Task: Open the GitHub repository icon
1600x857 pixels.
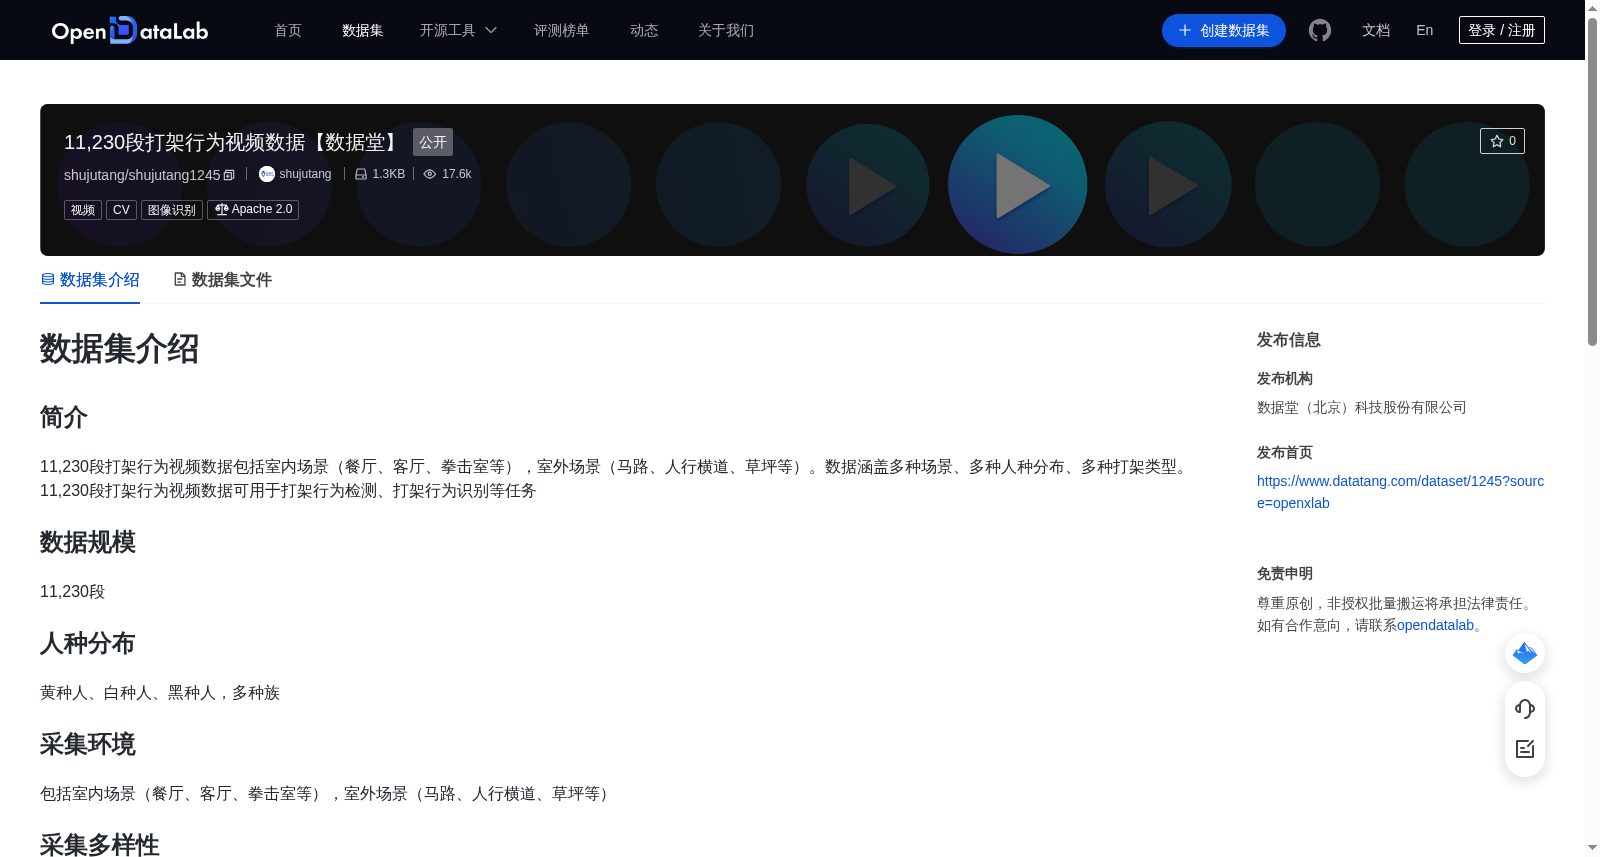Action: 1320,30
